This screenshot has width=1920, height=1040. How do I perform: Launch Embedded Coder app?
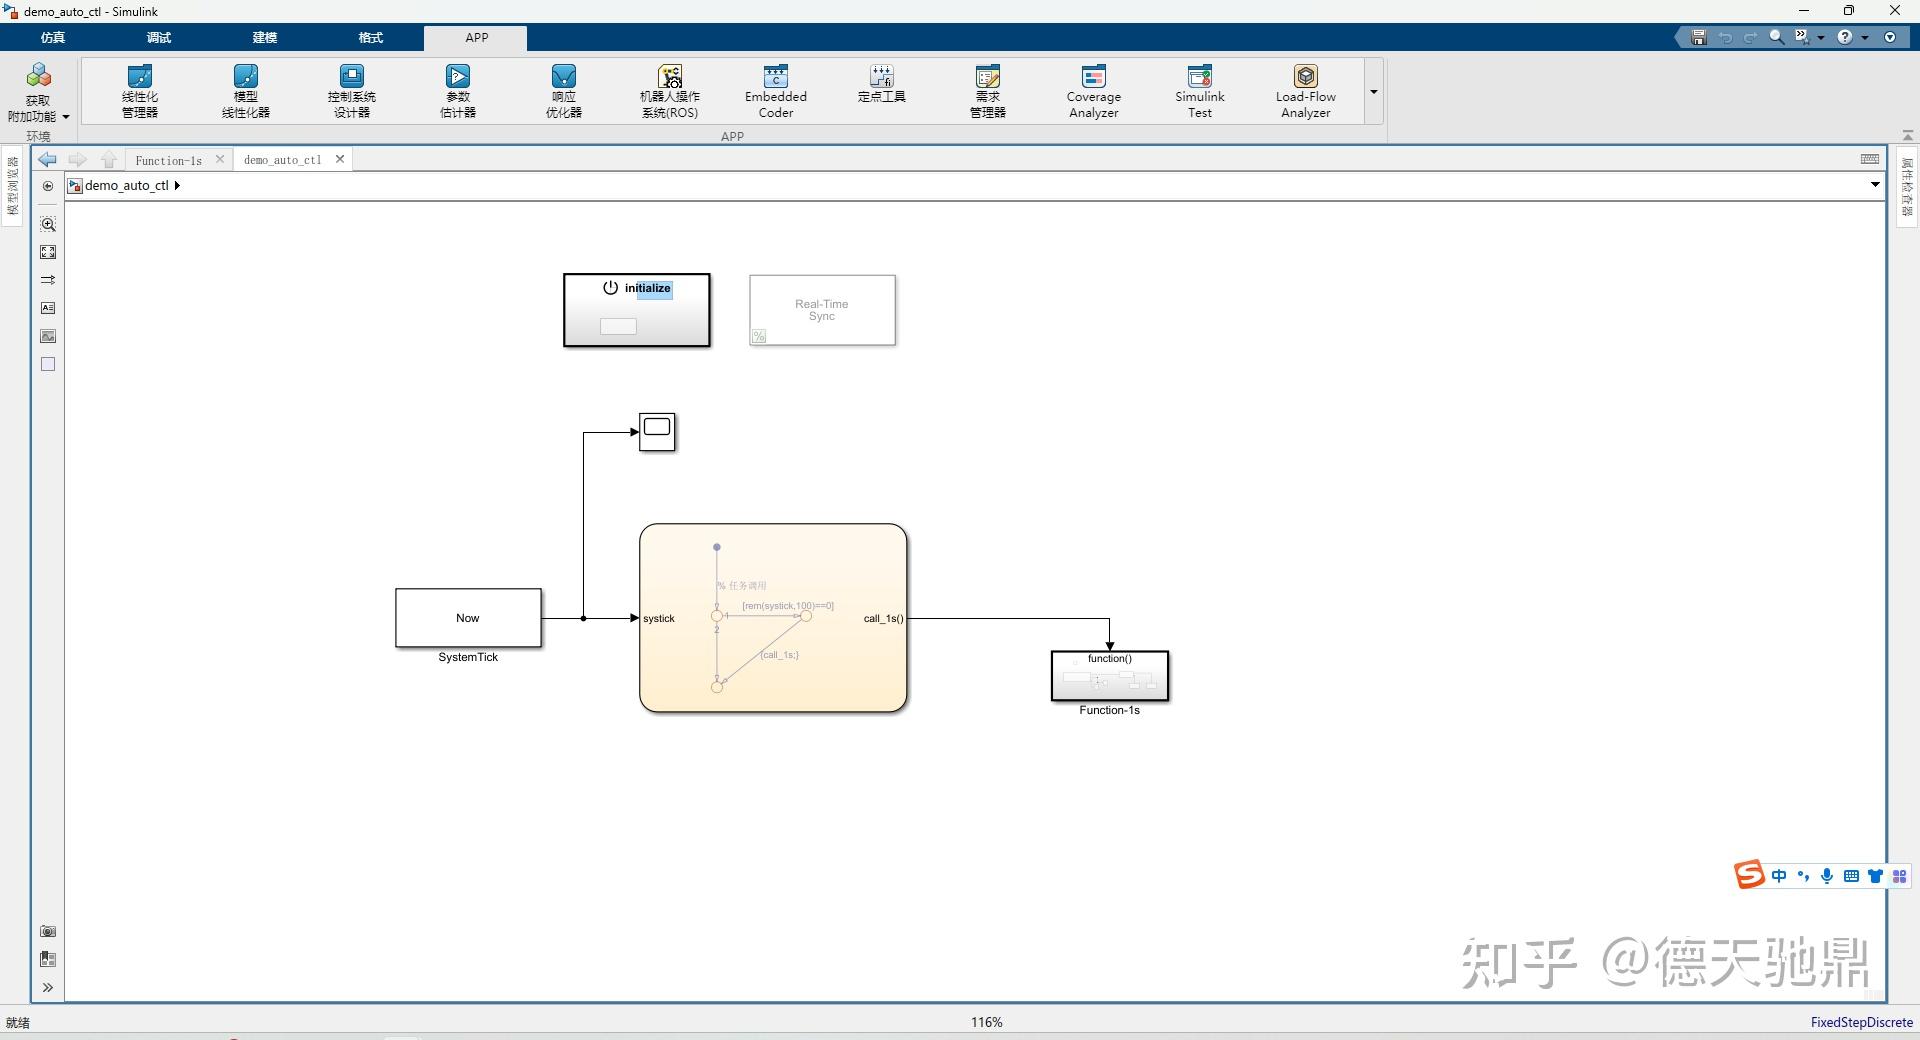click(x=776, y=91)
